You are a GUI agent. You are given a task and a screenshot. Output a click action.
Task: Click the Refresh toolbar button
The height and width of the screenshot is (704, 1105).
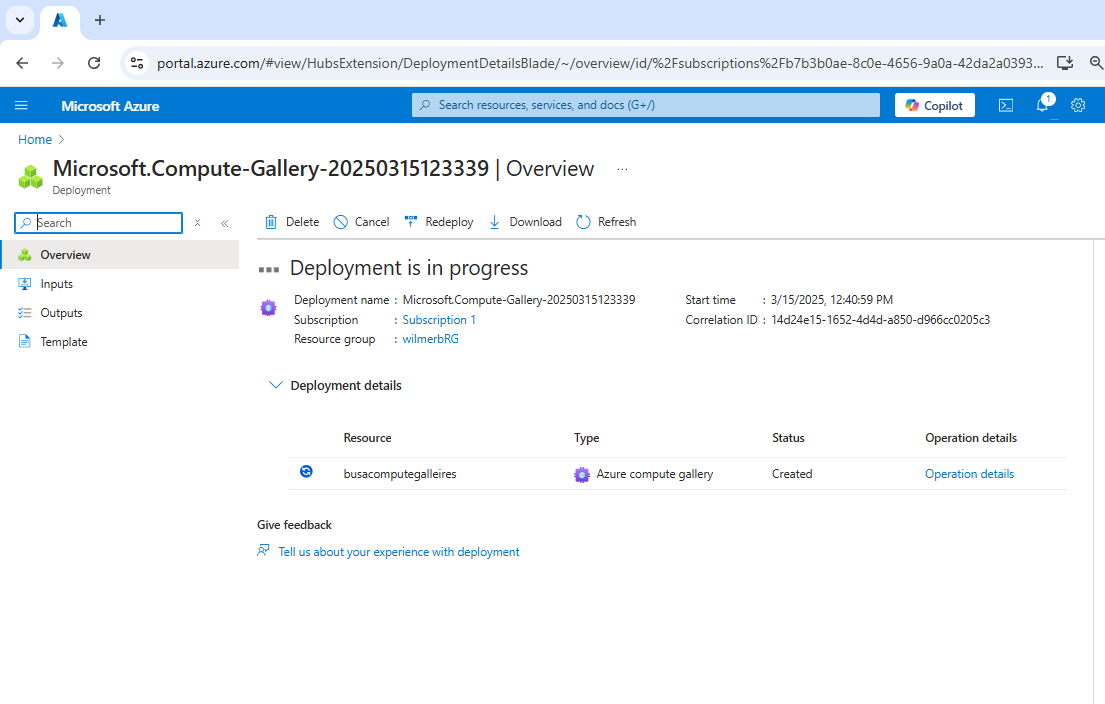pos(606,222)
